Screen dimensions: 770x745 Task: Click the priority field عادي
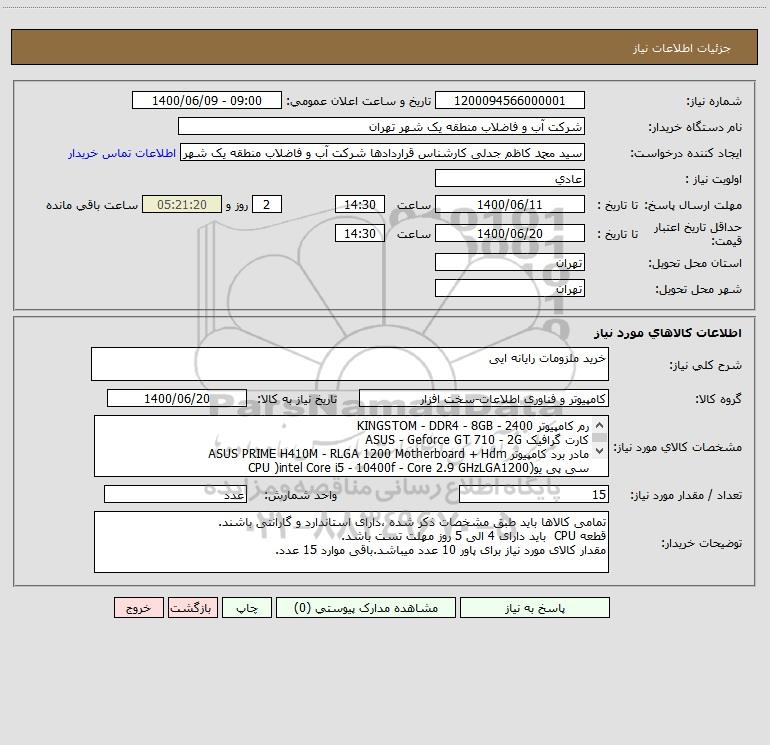[x=510, y=178]
